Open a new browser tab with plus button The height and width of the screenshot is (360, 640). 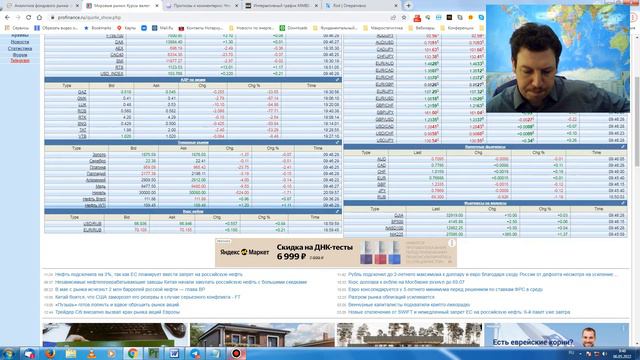[x=408, y=6]
